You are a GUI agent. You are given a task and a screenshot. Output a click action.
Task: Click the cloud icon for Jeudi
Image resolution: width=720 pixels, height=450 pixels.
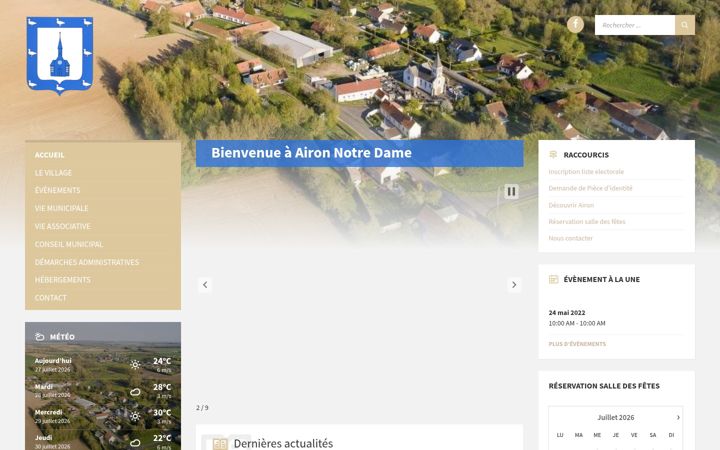[135, 443]
